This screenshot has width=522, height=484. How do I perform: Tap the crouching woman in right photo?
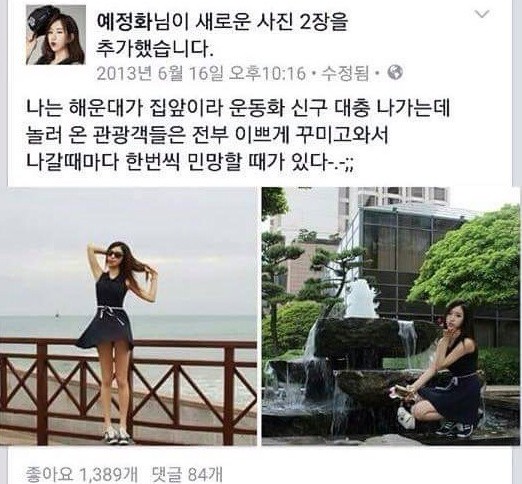(443, 368)
